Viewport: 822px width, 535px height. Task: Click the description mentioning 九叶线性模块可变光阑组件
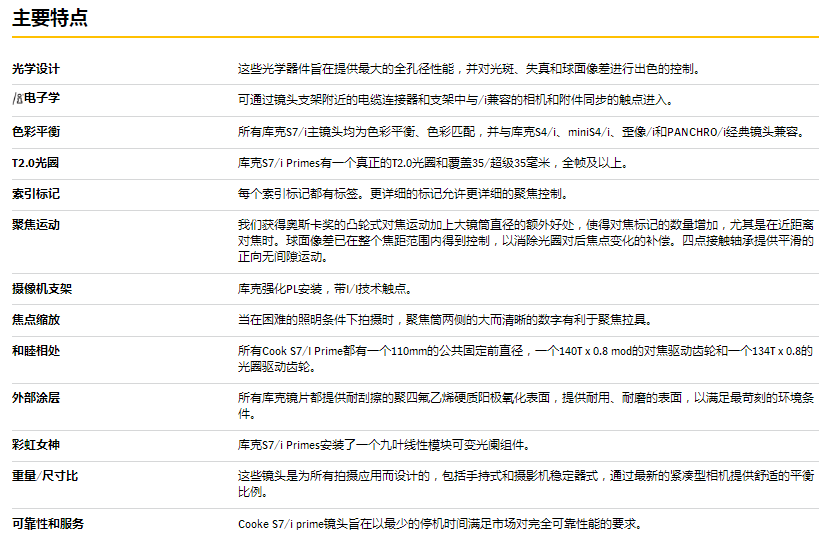point(397,444)
